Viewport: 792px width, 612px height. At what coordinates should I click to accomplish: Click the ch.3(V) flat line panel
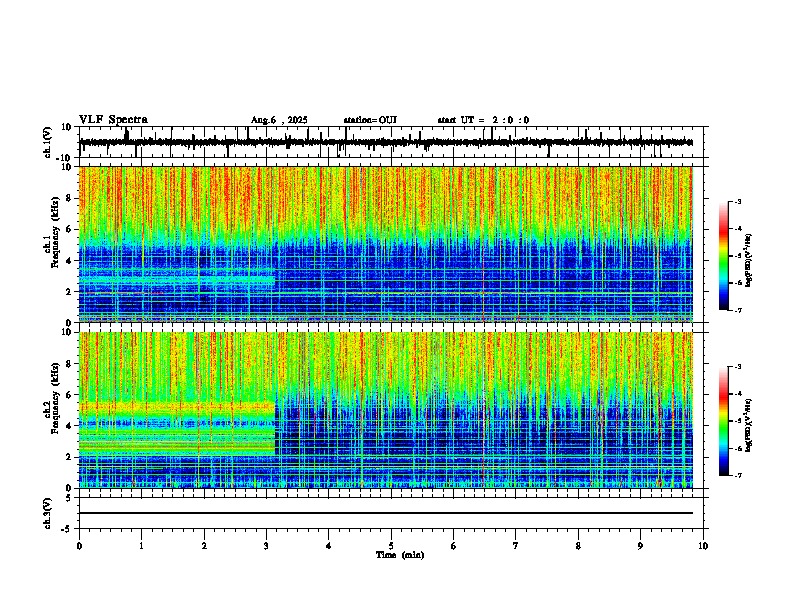tap(391, 513)
